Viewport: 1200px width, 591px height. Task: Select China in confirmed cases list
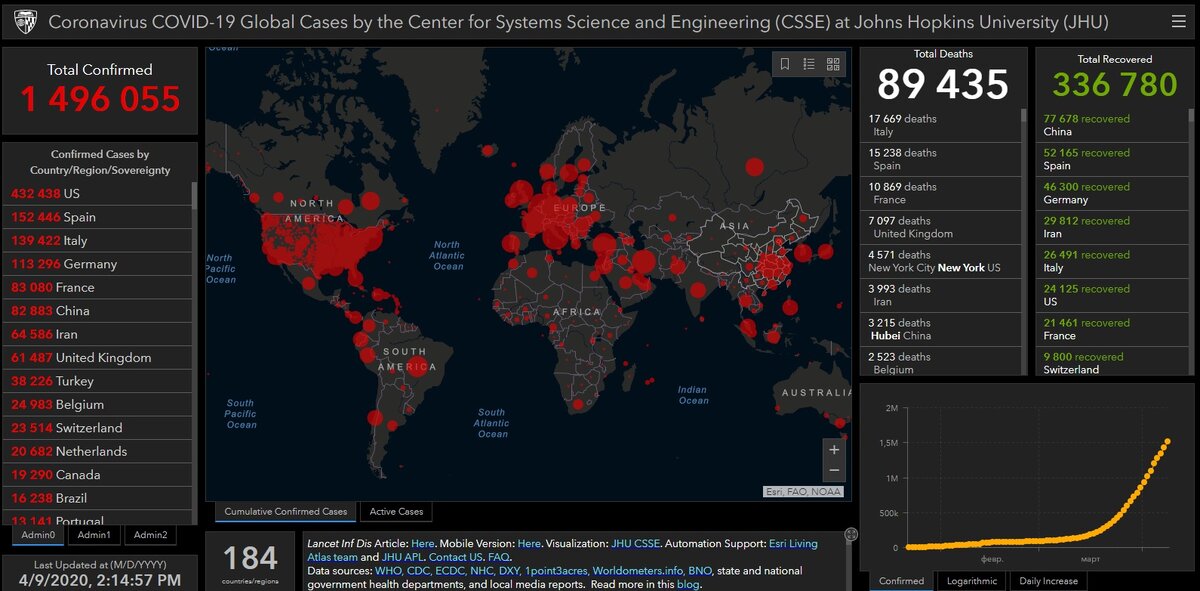tap(97, 311)
